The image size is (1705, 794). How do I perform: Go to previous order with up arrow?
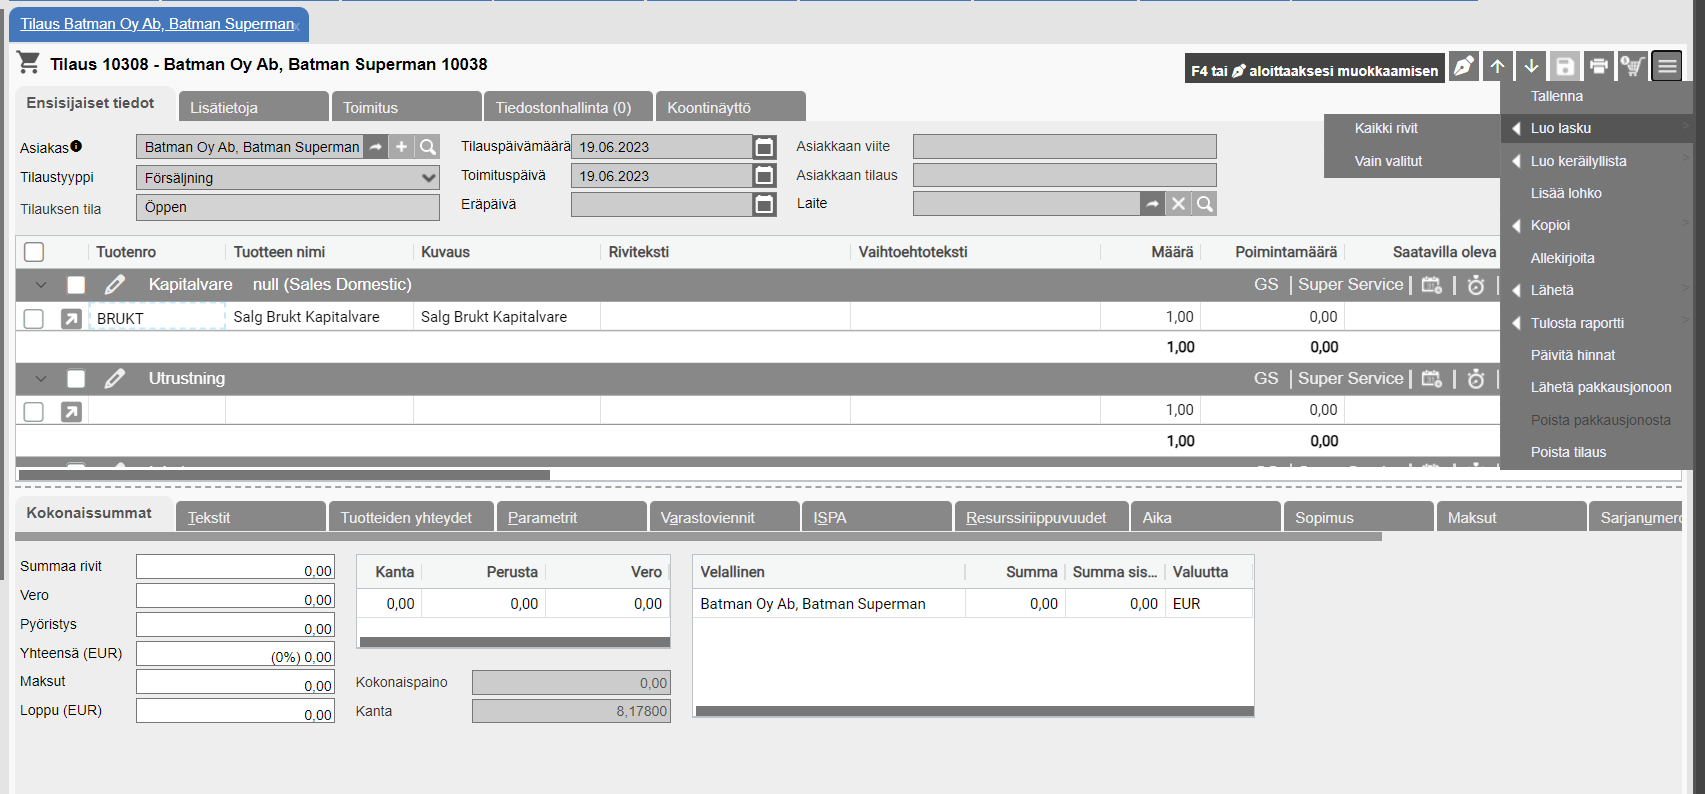tap(1497, 66)
